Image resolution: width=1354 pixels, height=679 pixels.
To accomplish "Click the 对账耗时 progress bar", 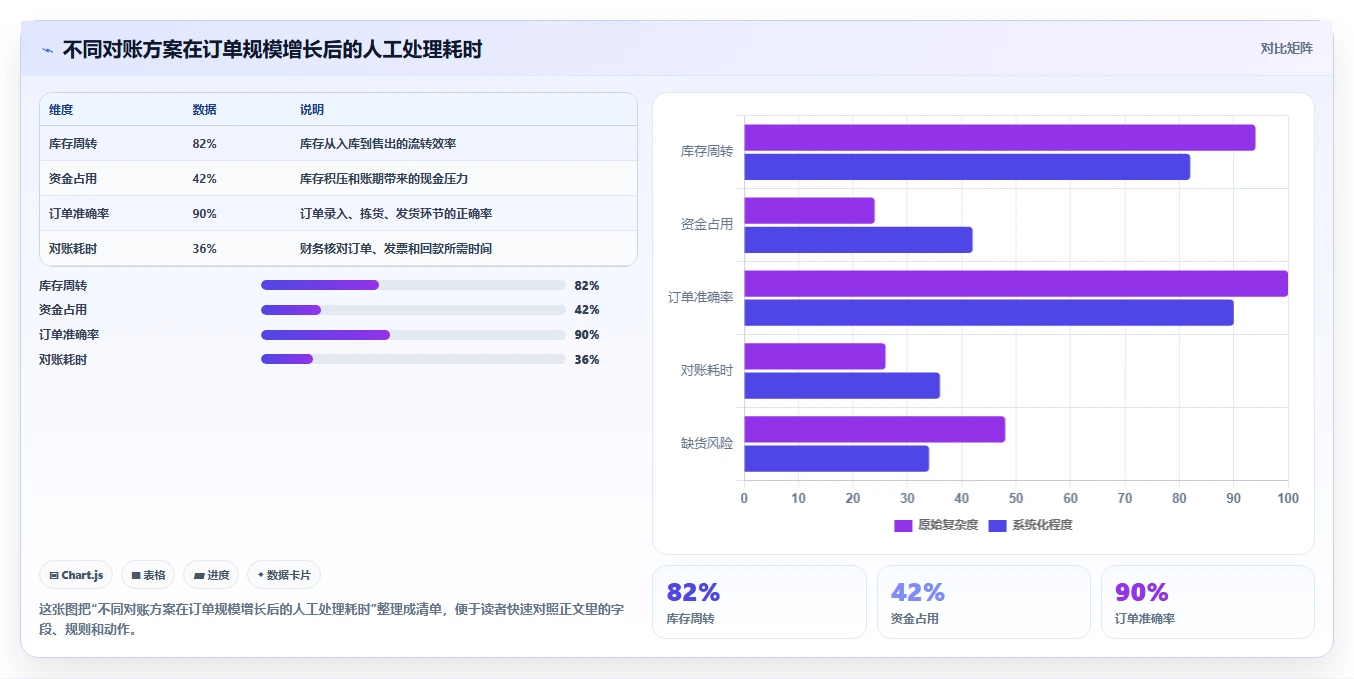I will point(413,359).
